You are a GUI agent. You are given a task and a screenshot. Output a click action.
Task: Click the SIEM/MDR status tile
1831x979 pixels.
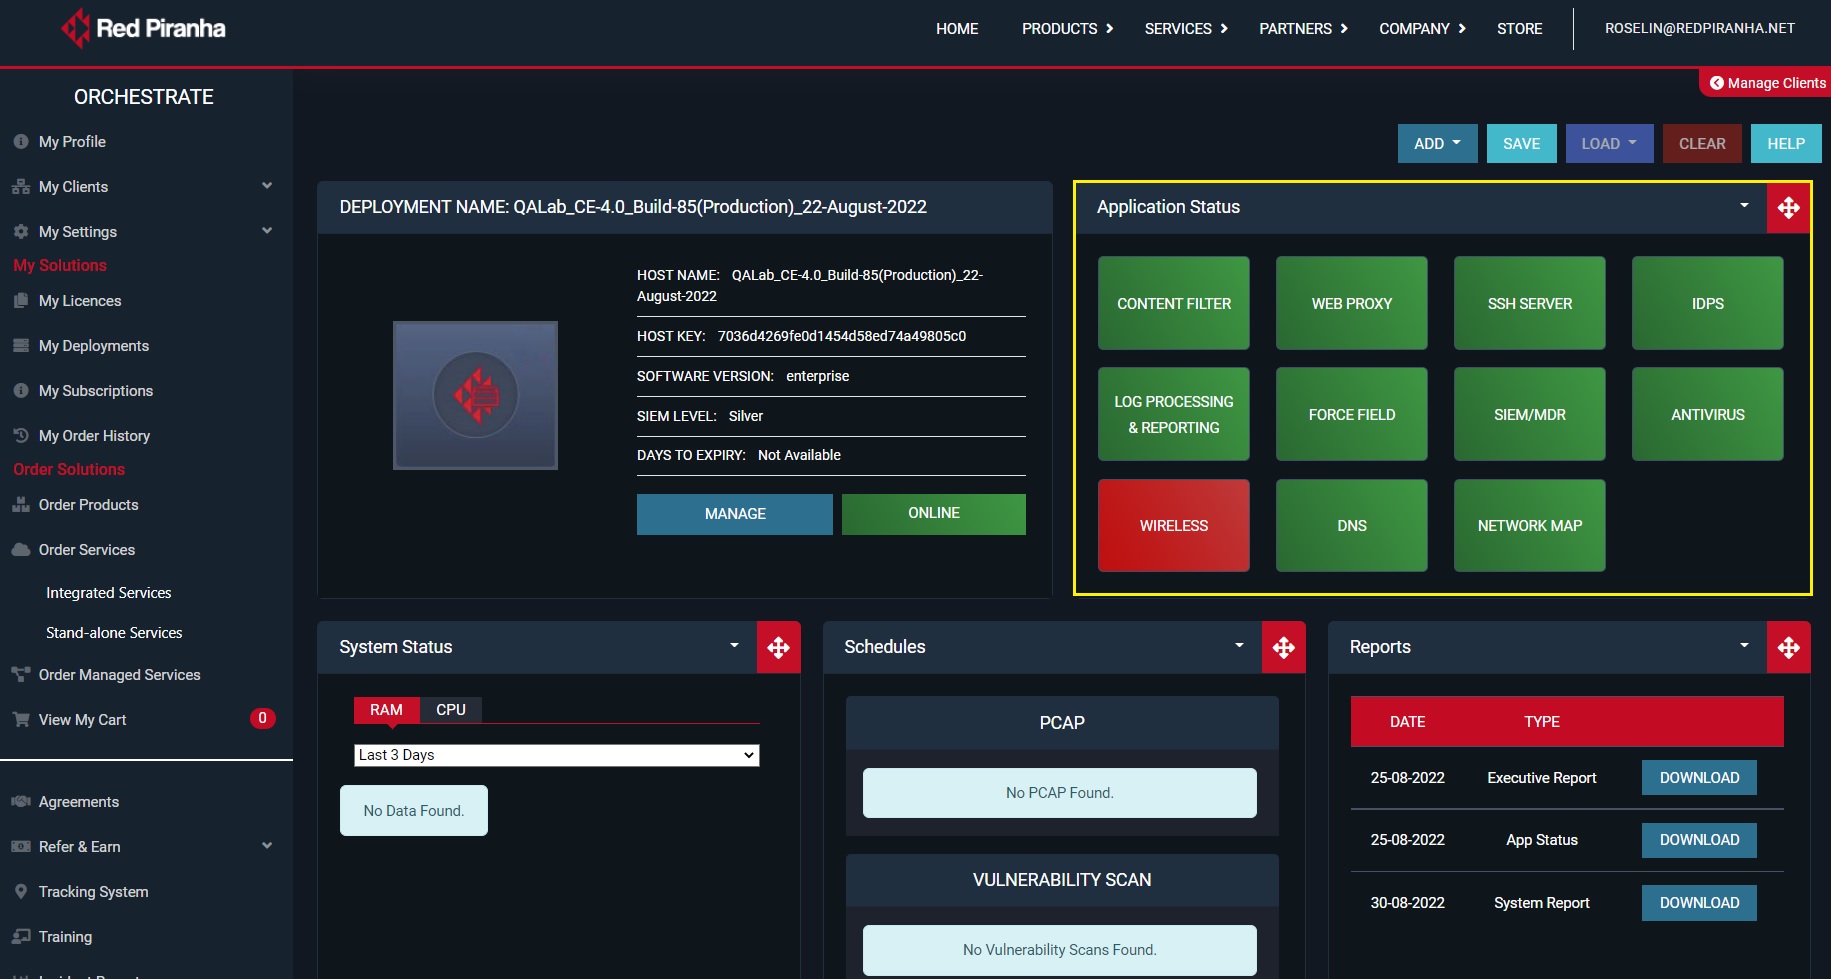pyautogui.click(x=1530, y=415)
